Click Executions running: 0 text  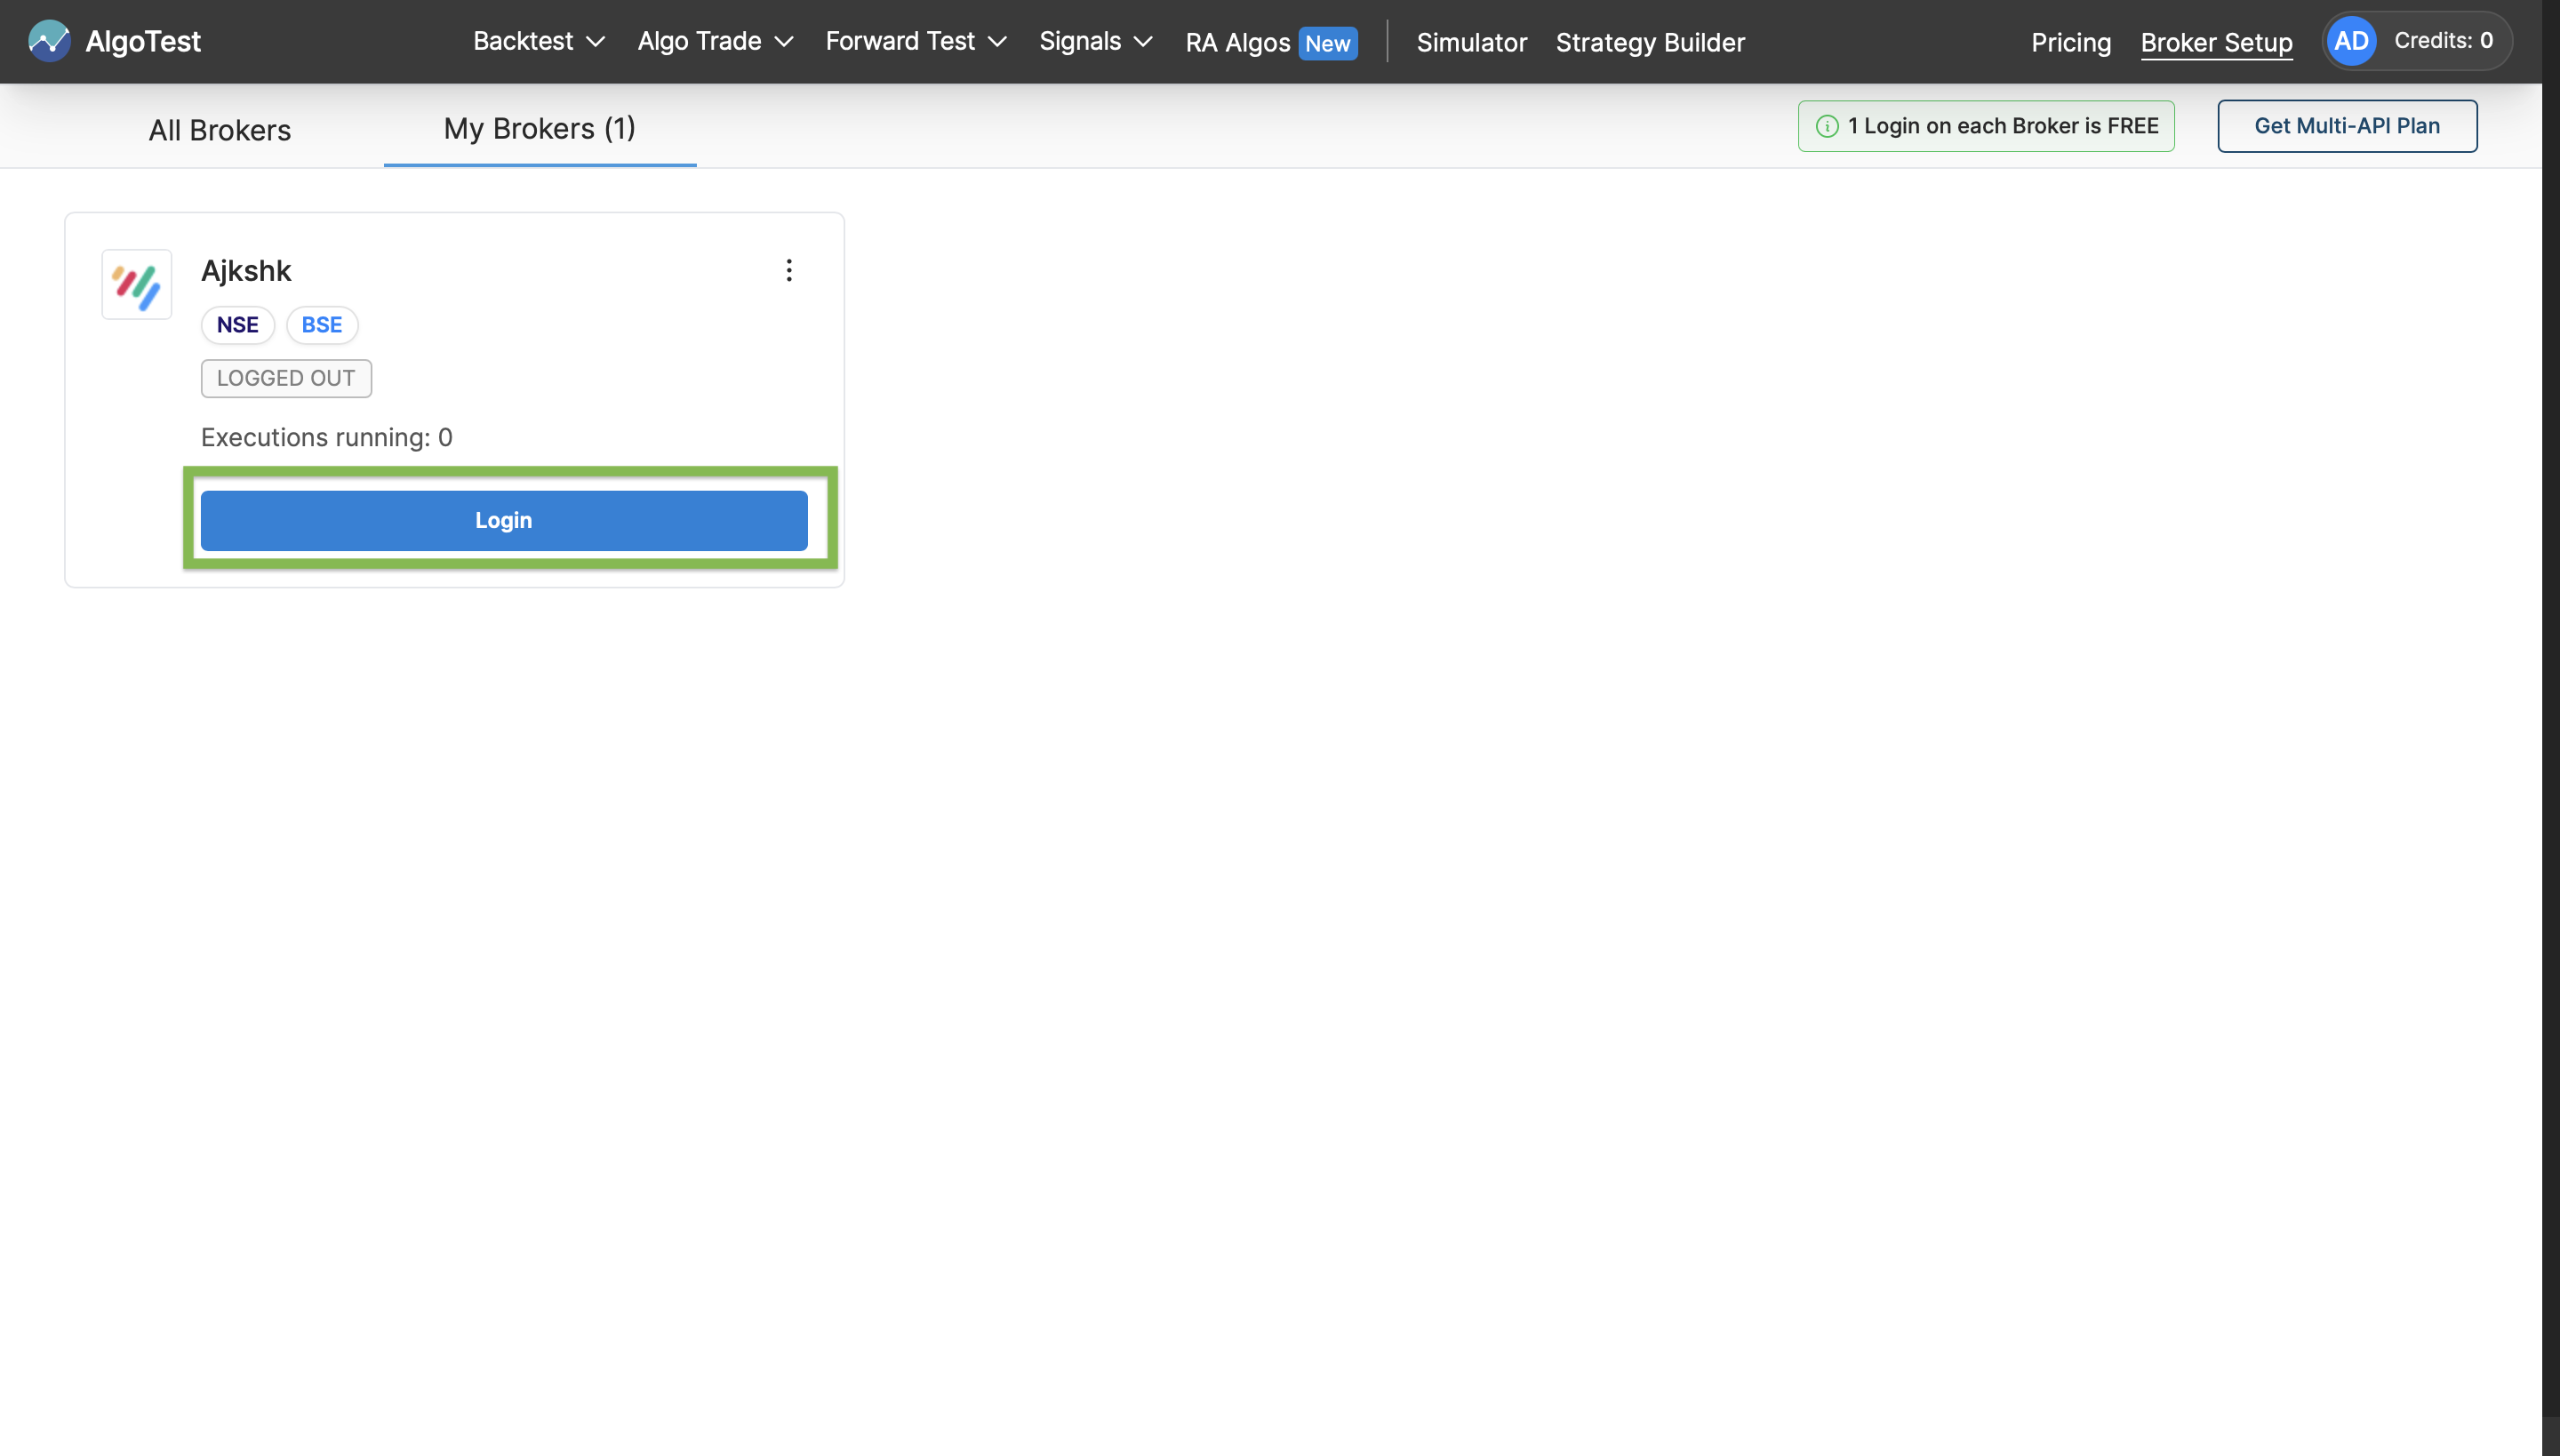327,437
